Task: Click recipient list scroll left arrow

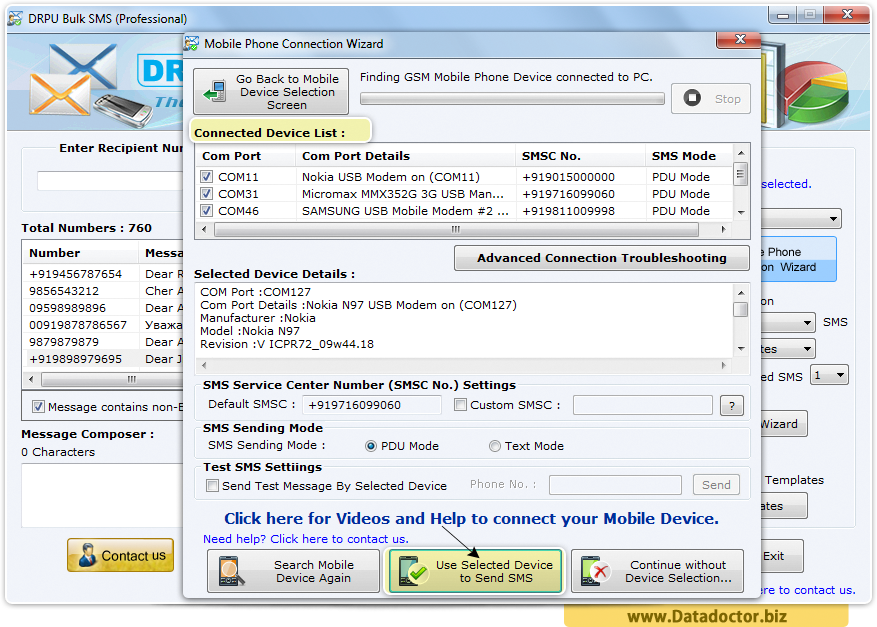Action: click(x=31, y=379)
